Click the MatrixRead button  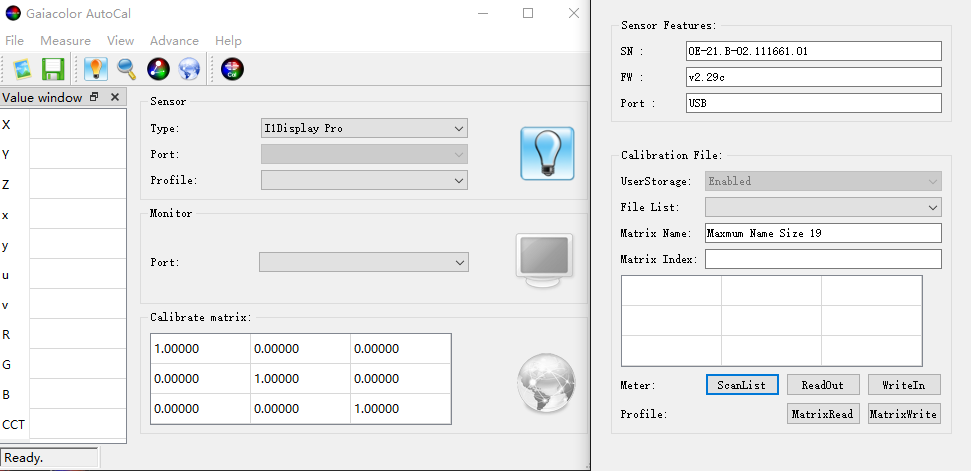tap(823, 414)
